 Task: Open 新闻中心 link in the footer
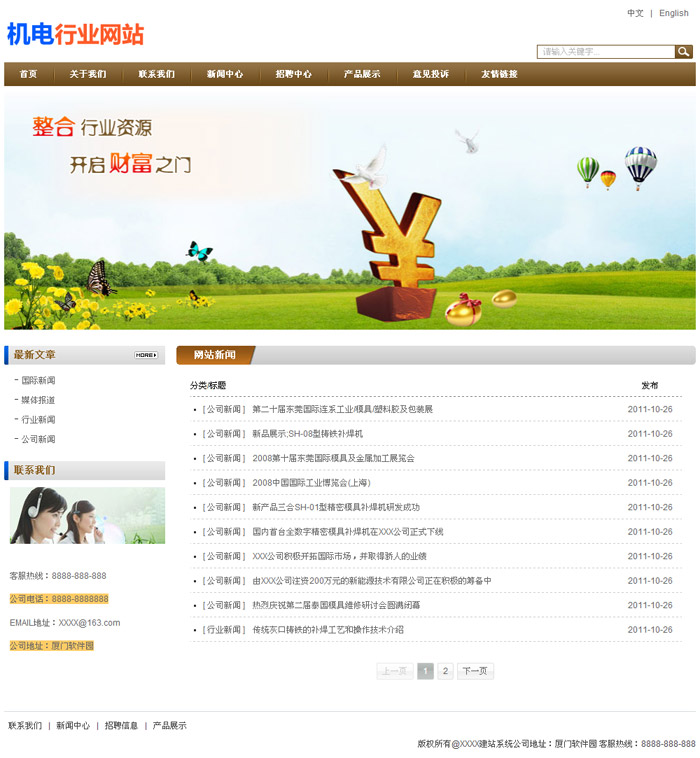click(x=73, y=726)
